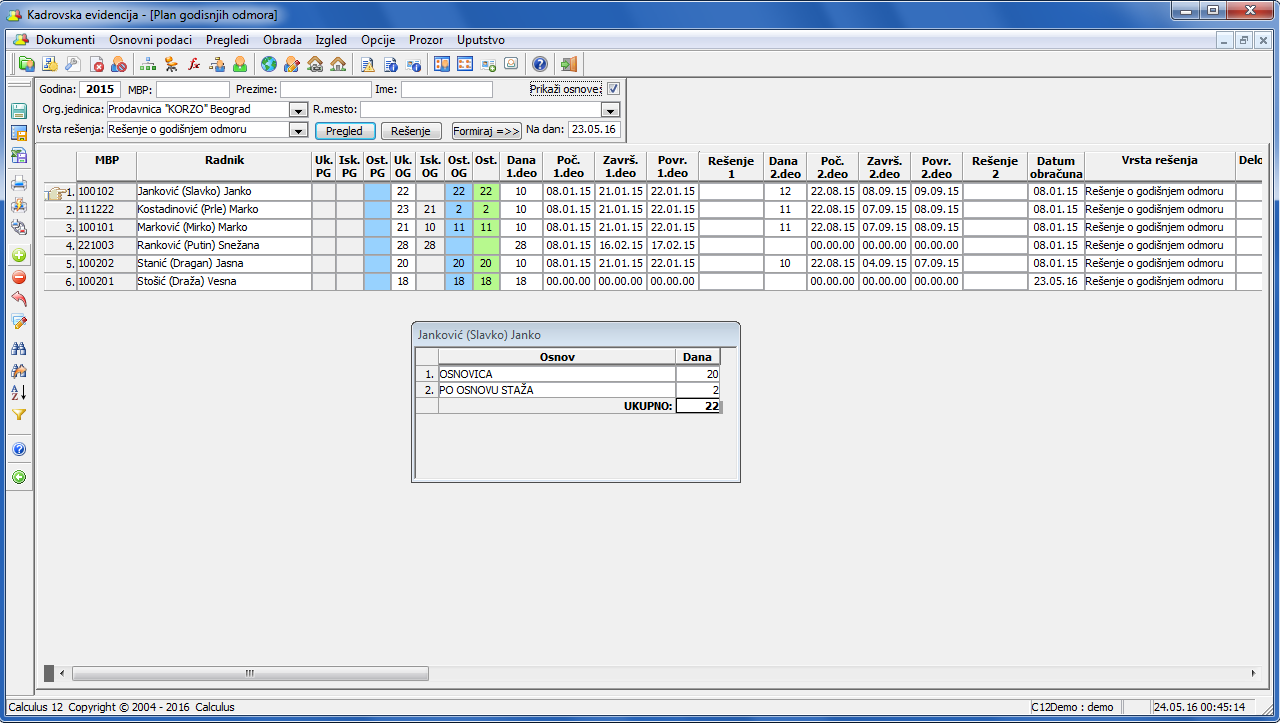This screenshot has width=1280, height=723.
Task: Open the Obrada menu
Action: point(282,40)
